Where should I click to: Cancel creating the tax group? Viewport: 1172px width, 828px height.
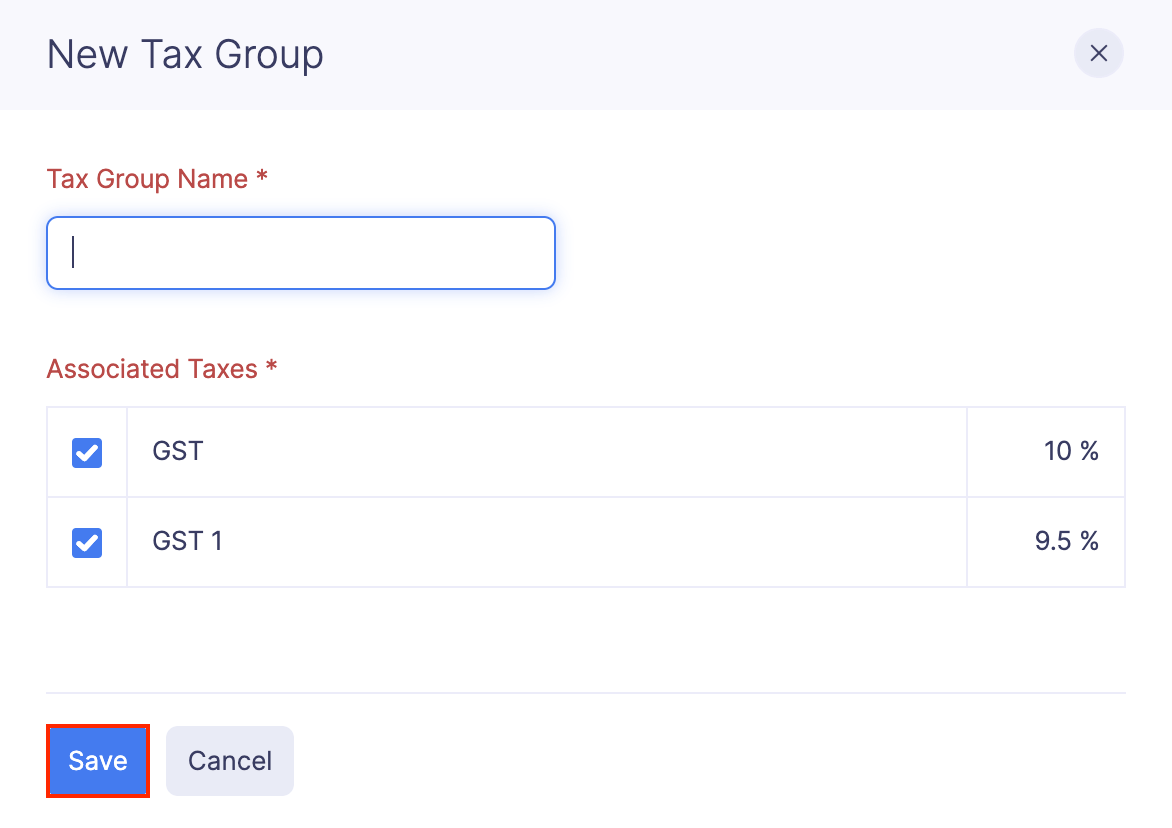point(229,760)
